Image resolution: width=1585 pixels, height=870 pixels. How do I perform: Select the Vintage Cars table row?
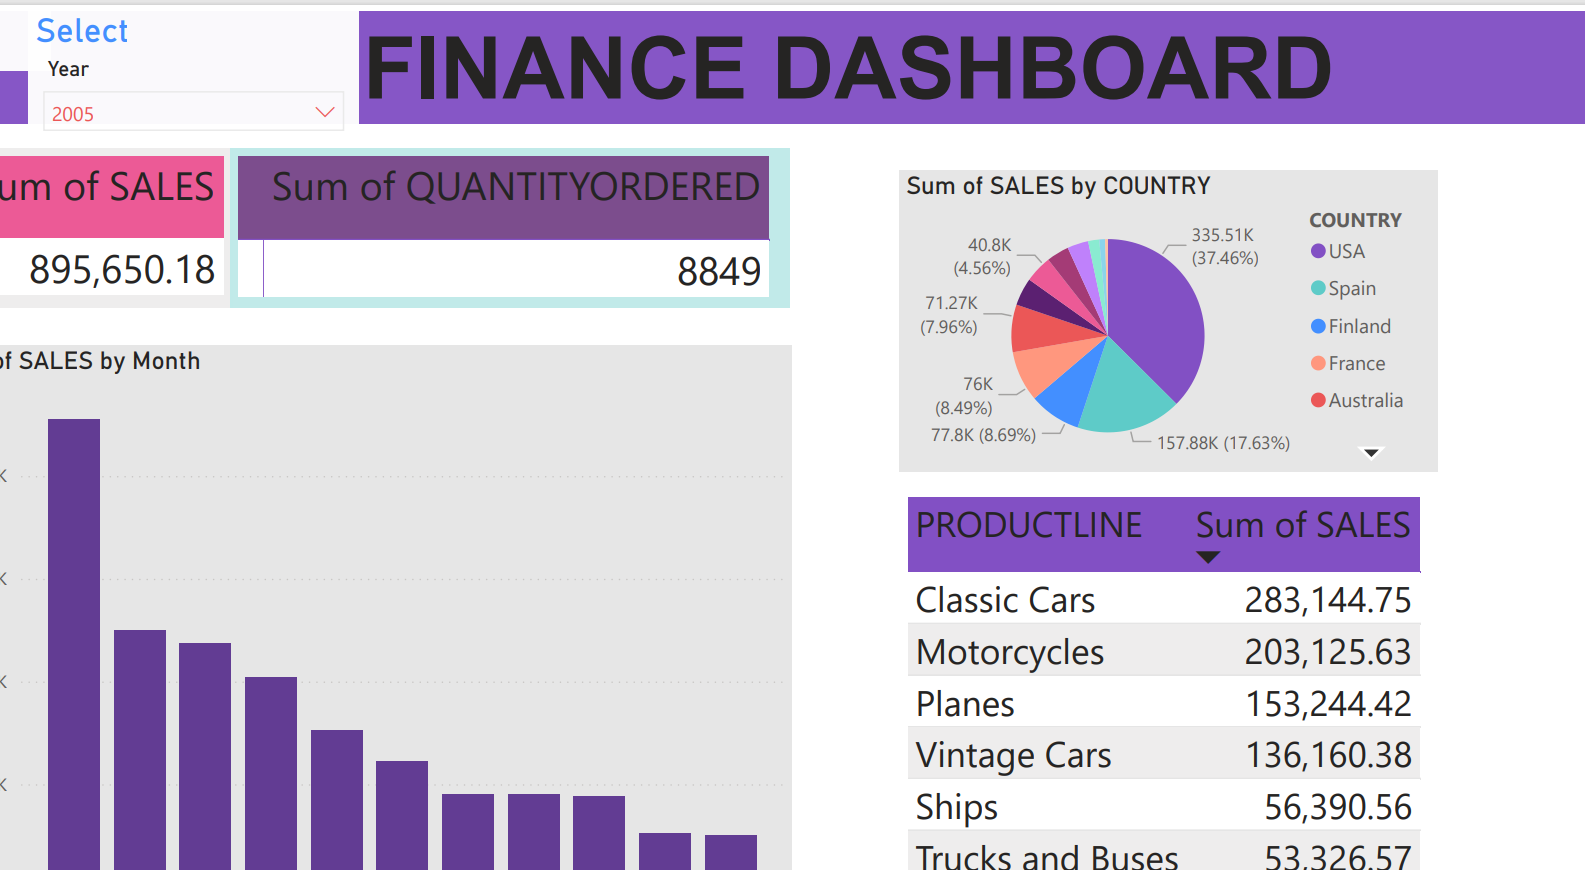click(1013, 755)
